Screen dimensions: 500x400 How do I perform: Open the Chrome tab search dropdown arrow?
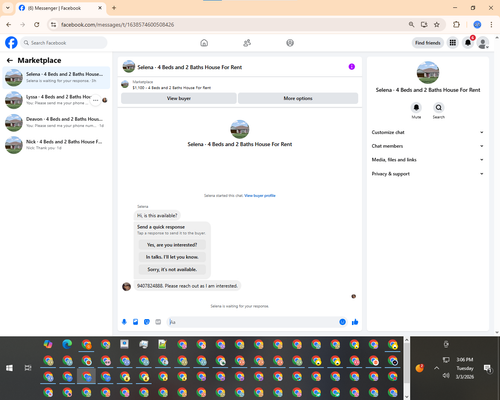pos(8,8)
